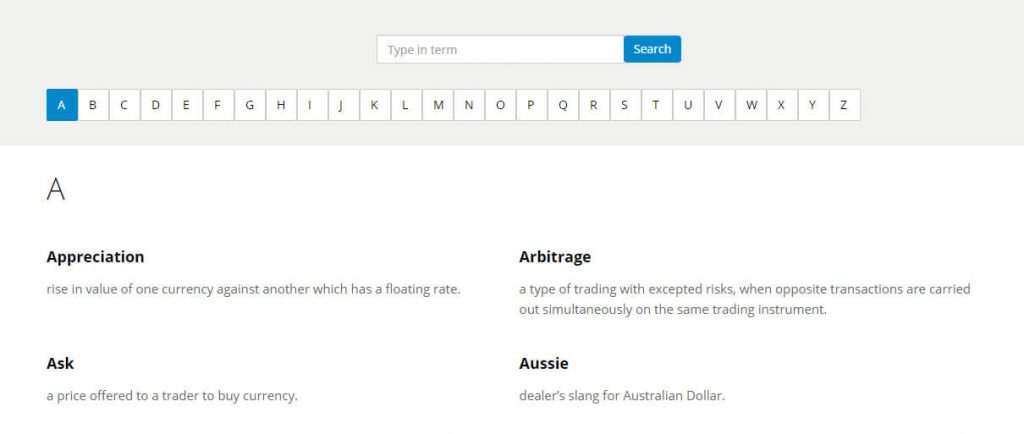Choose the letter S tab
This screenshot has height=434, width=1024.
pyautogui.click(x=624, y=105)
